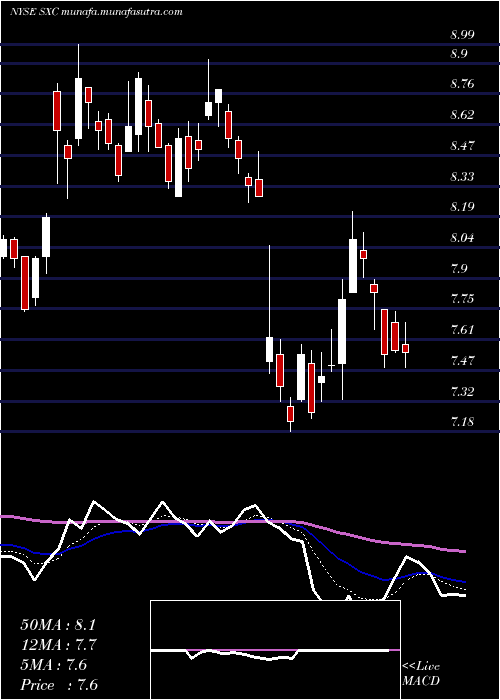Viewport: 500px width, 700px height.
Task: Click the NYSE SXC munafa.munafasutra.com header text
Action: click(x=96, y=12)
